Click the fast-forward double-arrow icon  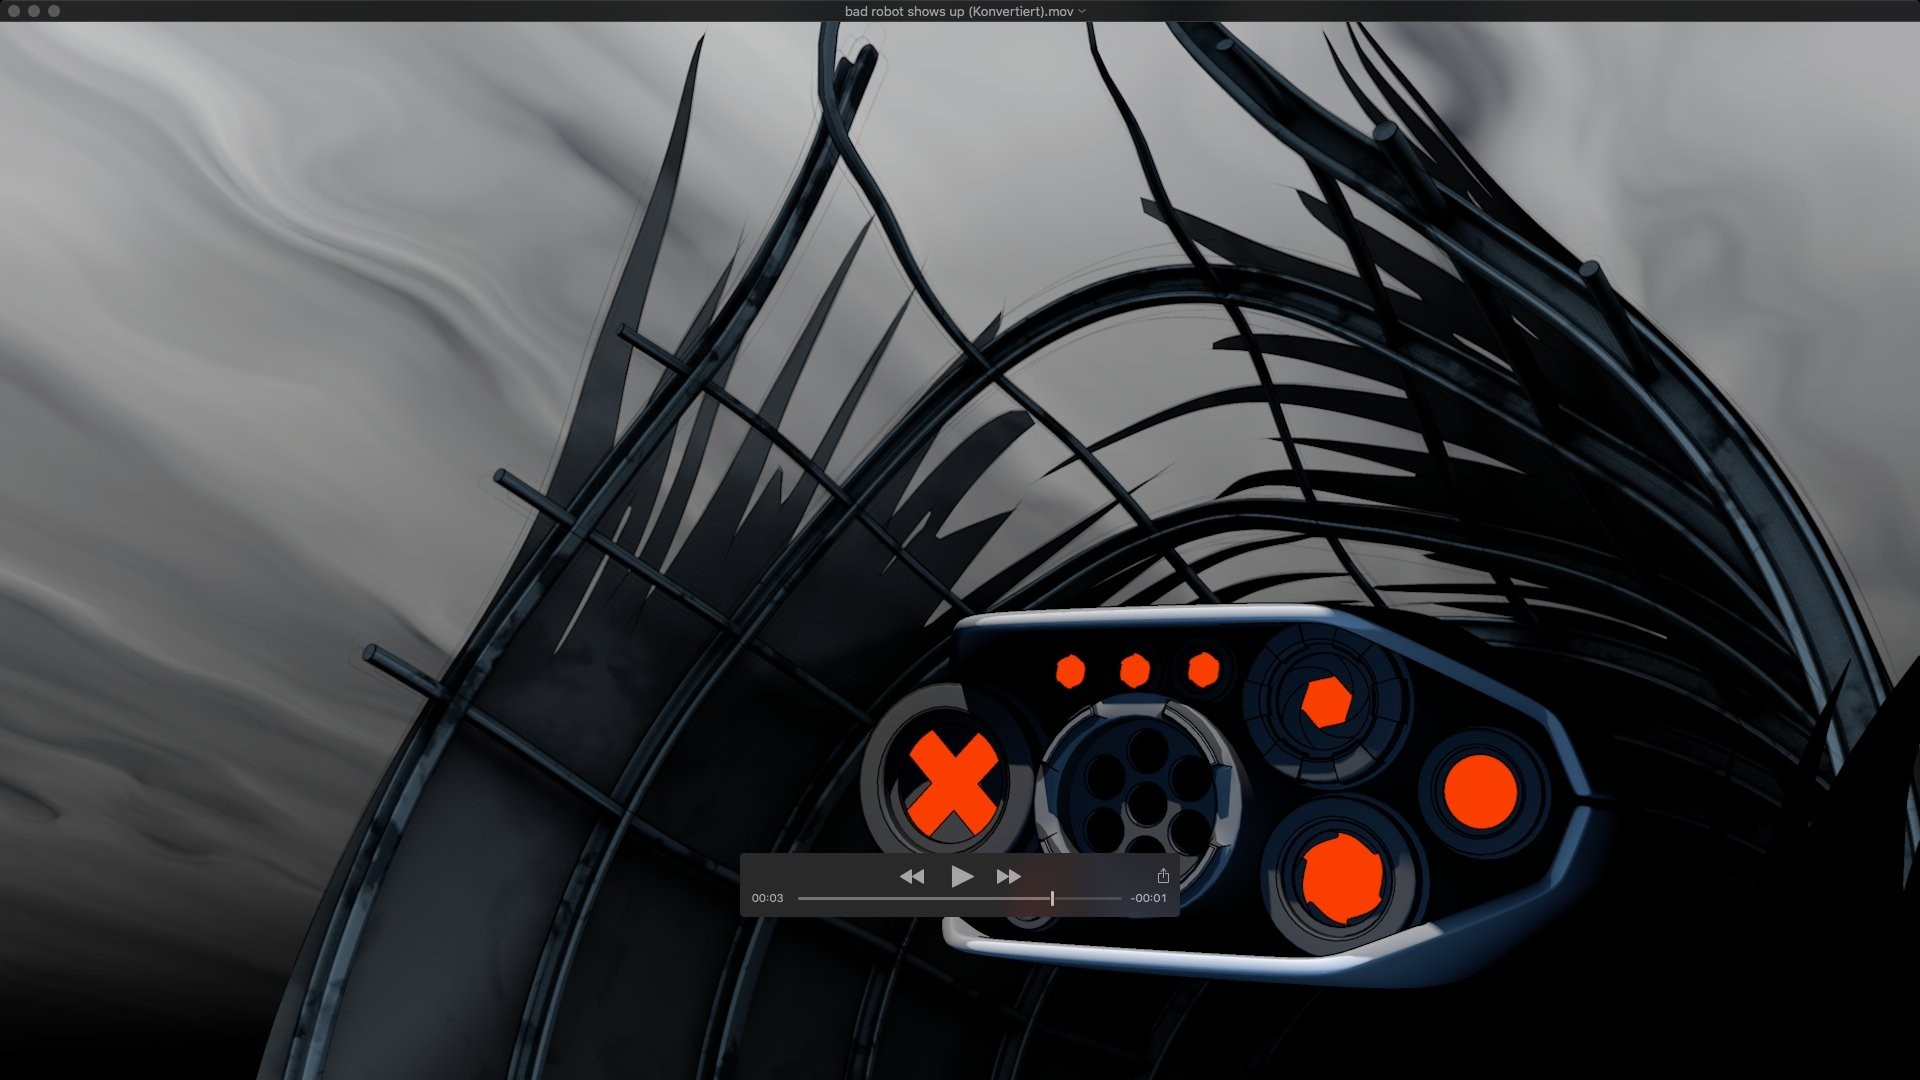[x=1008, y=877]
